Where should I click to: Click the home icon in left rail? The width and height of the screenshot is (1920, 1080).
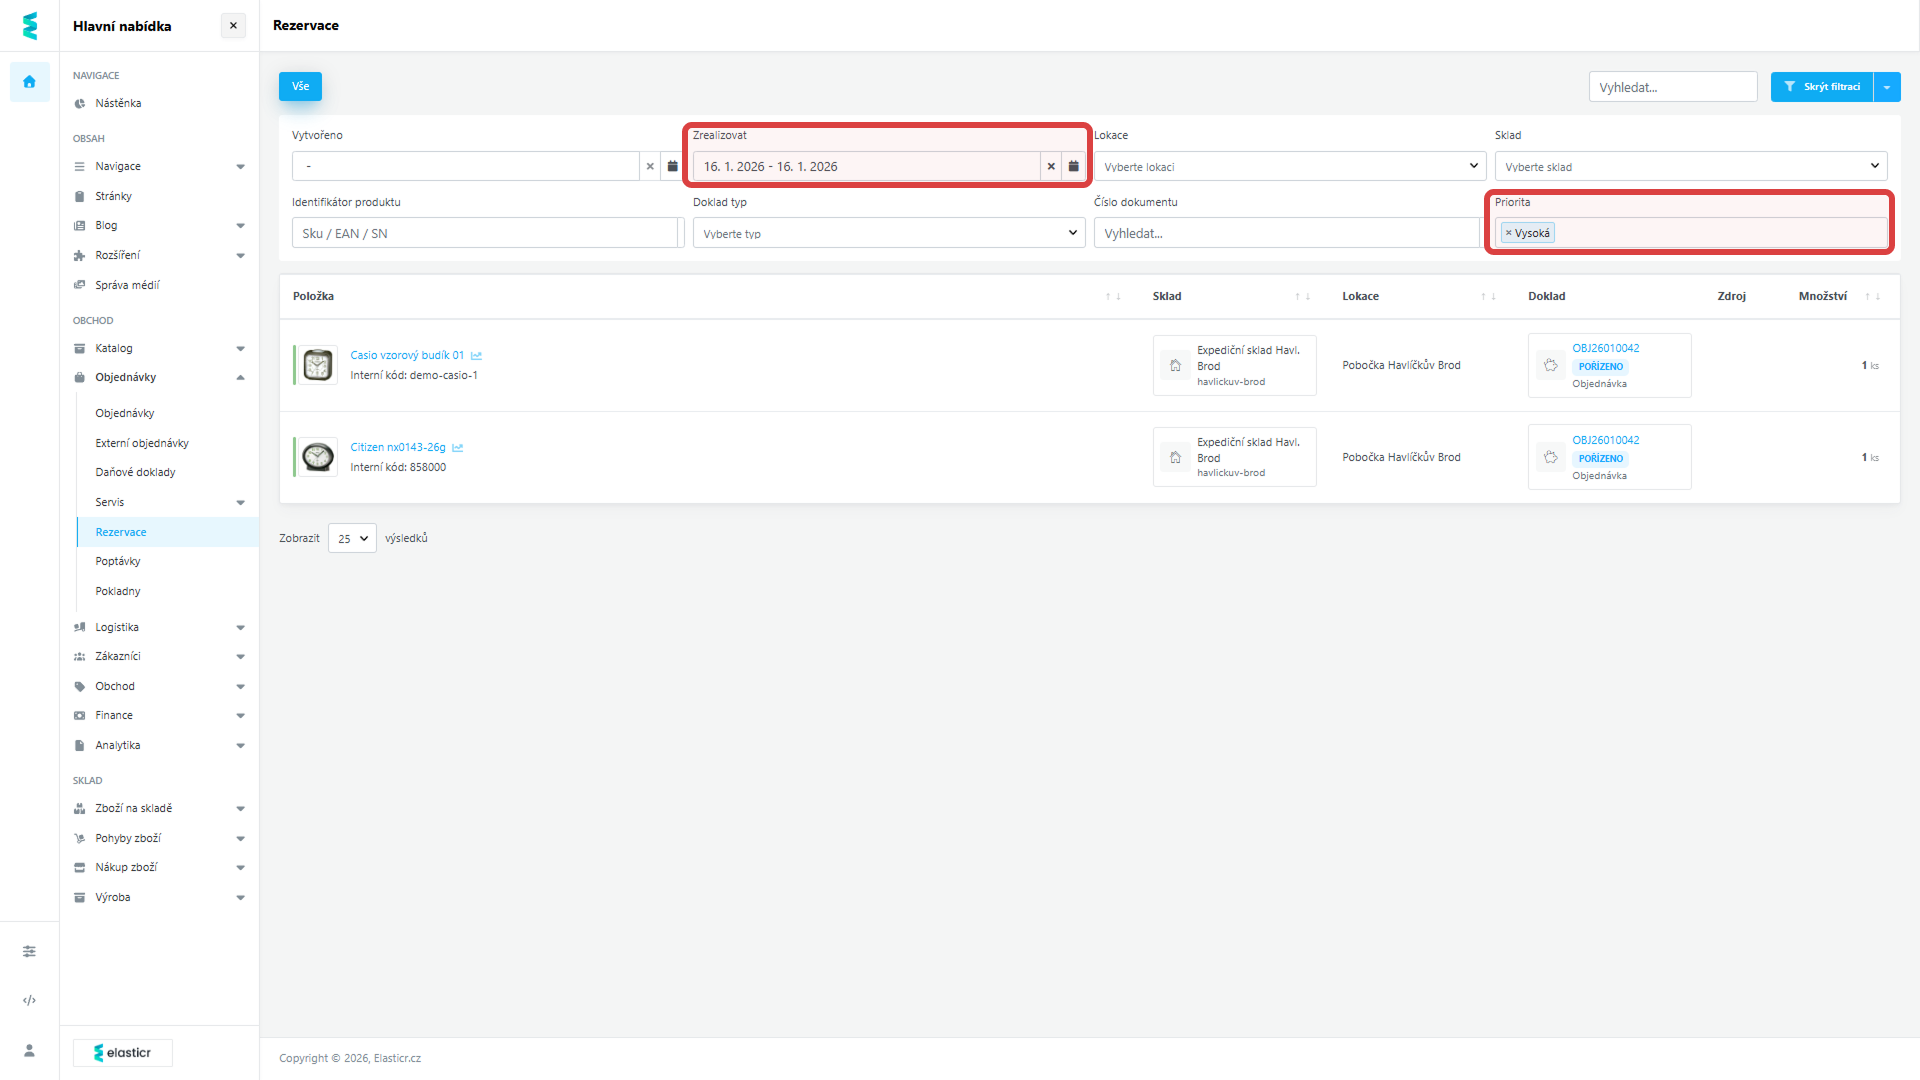29,82
